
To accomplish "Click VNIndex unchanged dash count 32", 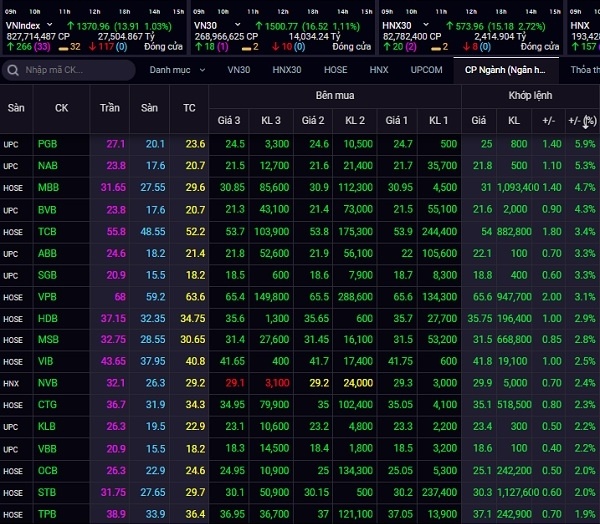I will [75, 47].
